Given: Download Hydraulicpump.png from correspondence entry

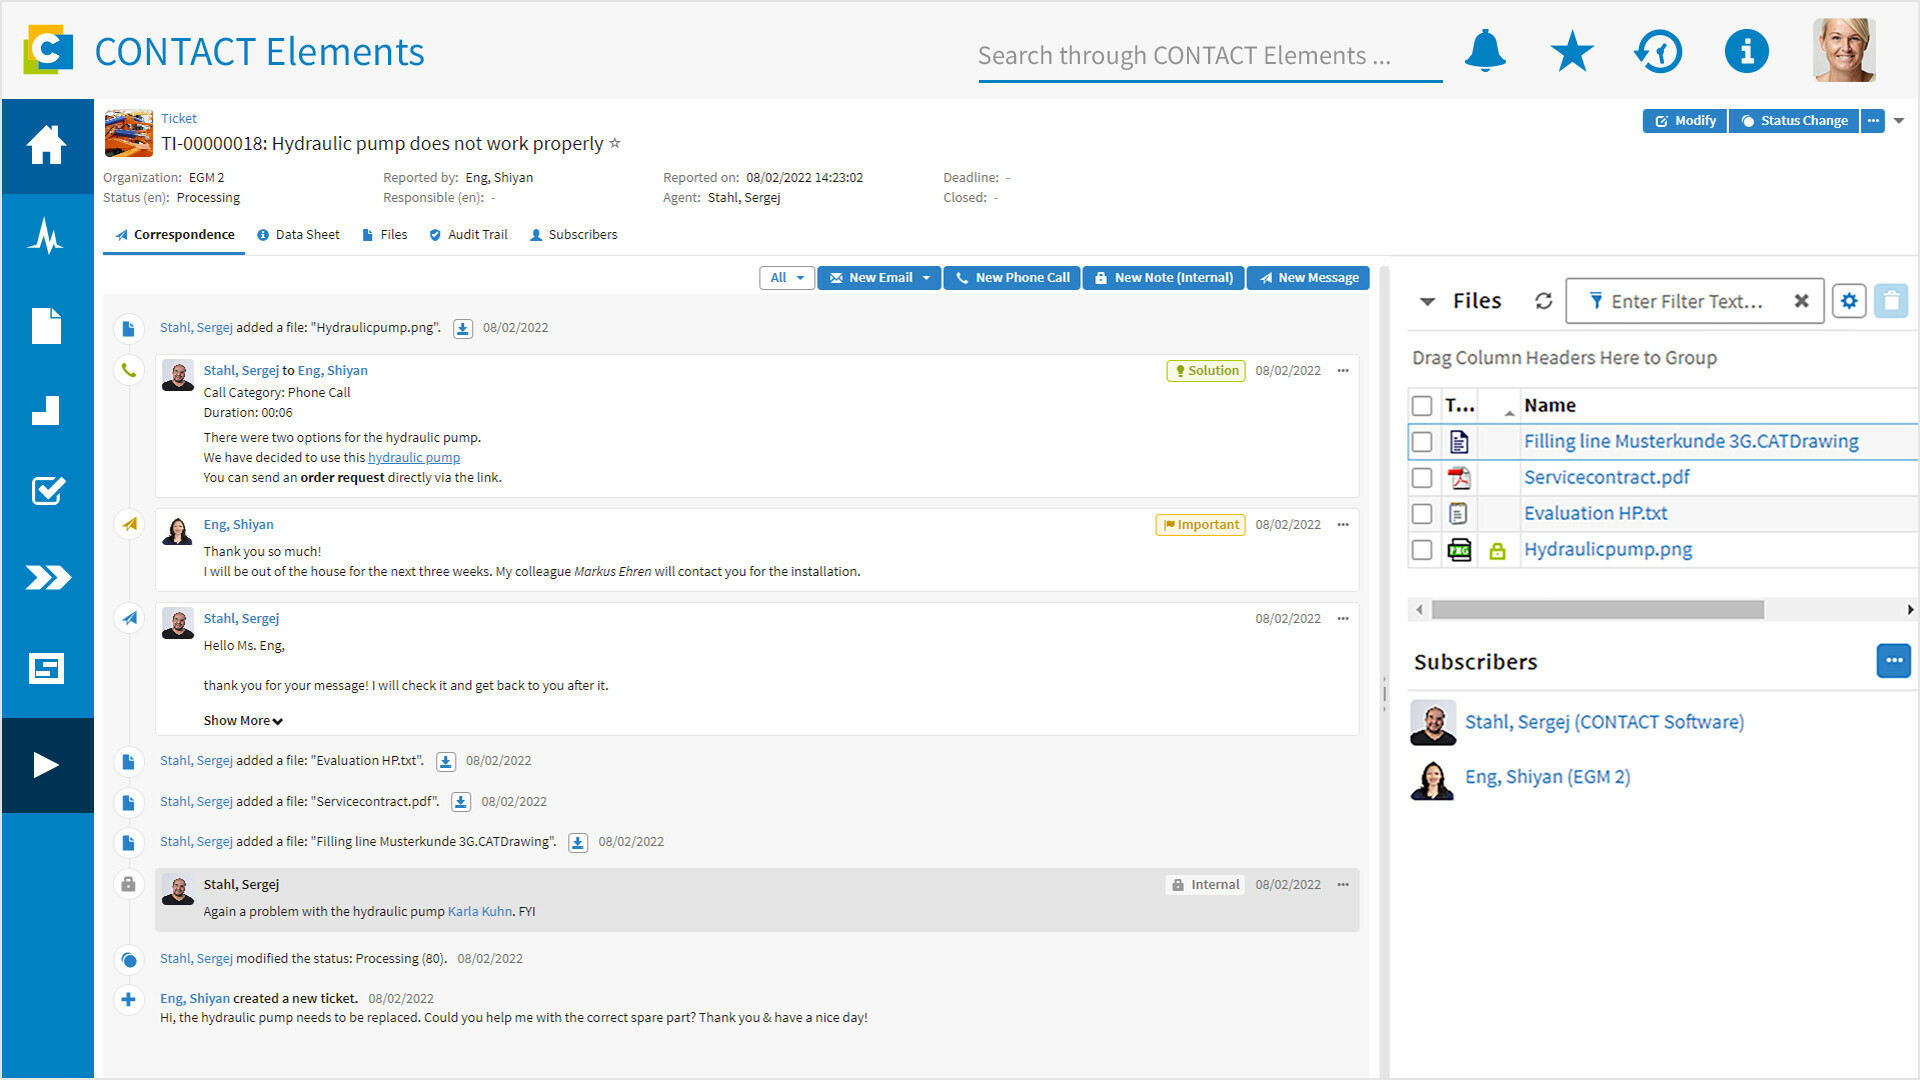Looking at the screenshot, I should pos(463,328).
